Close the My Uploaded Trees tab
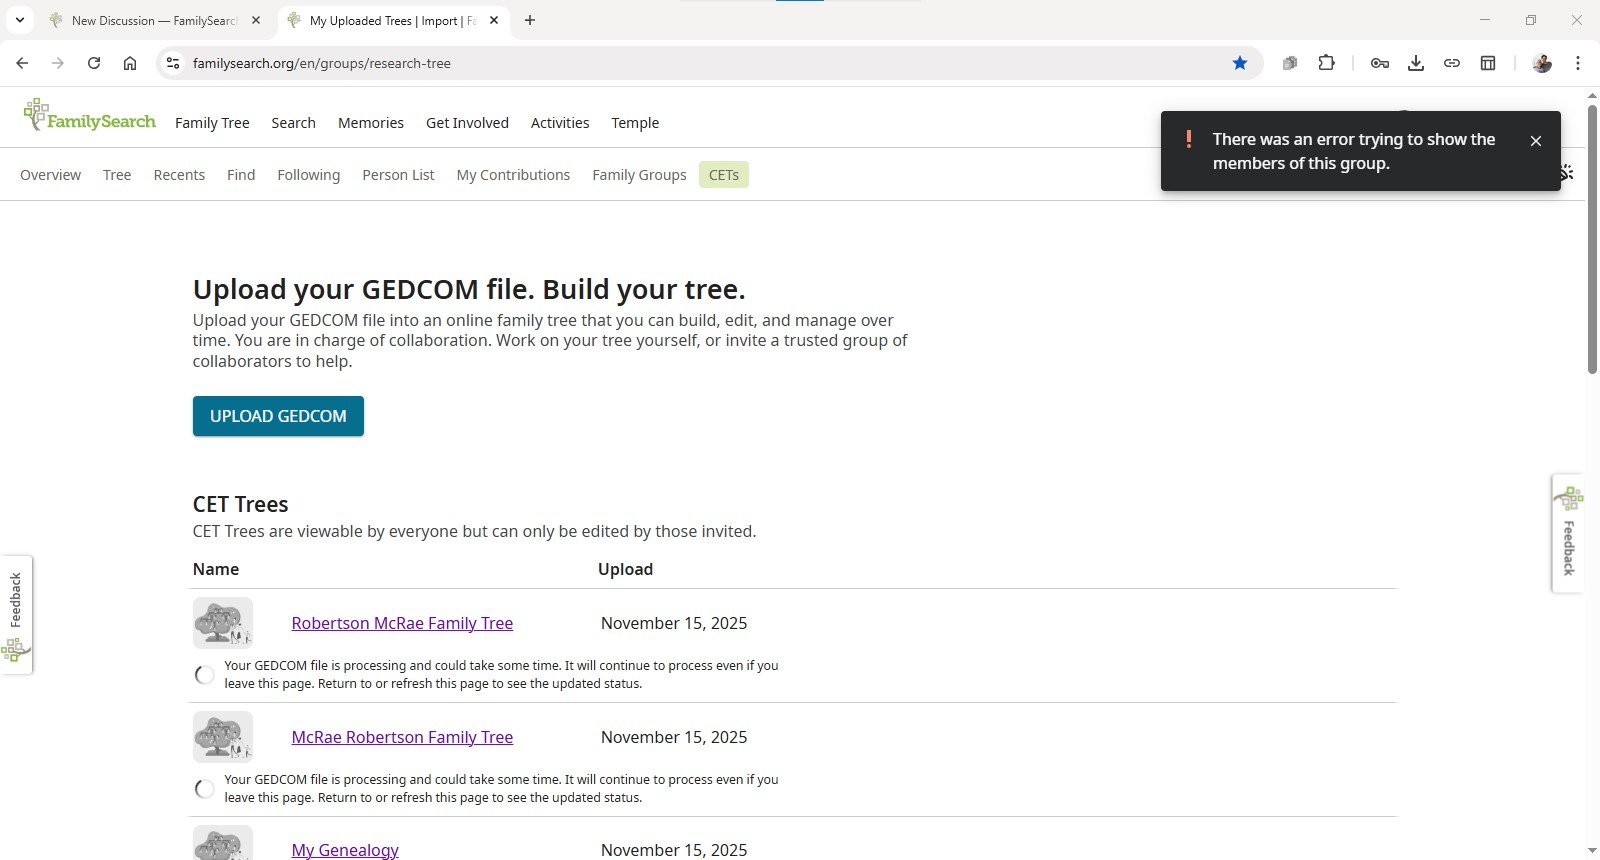 coord(494,20)
